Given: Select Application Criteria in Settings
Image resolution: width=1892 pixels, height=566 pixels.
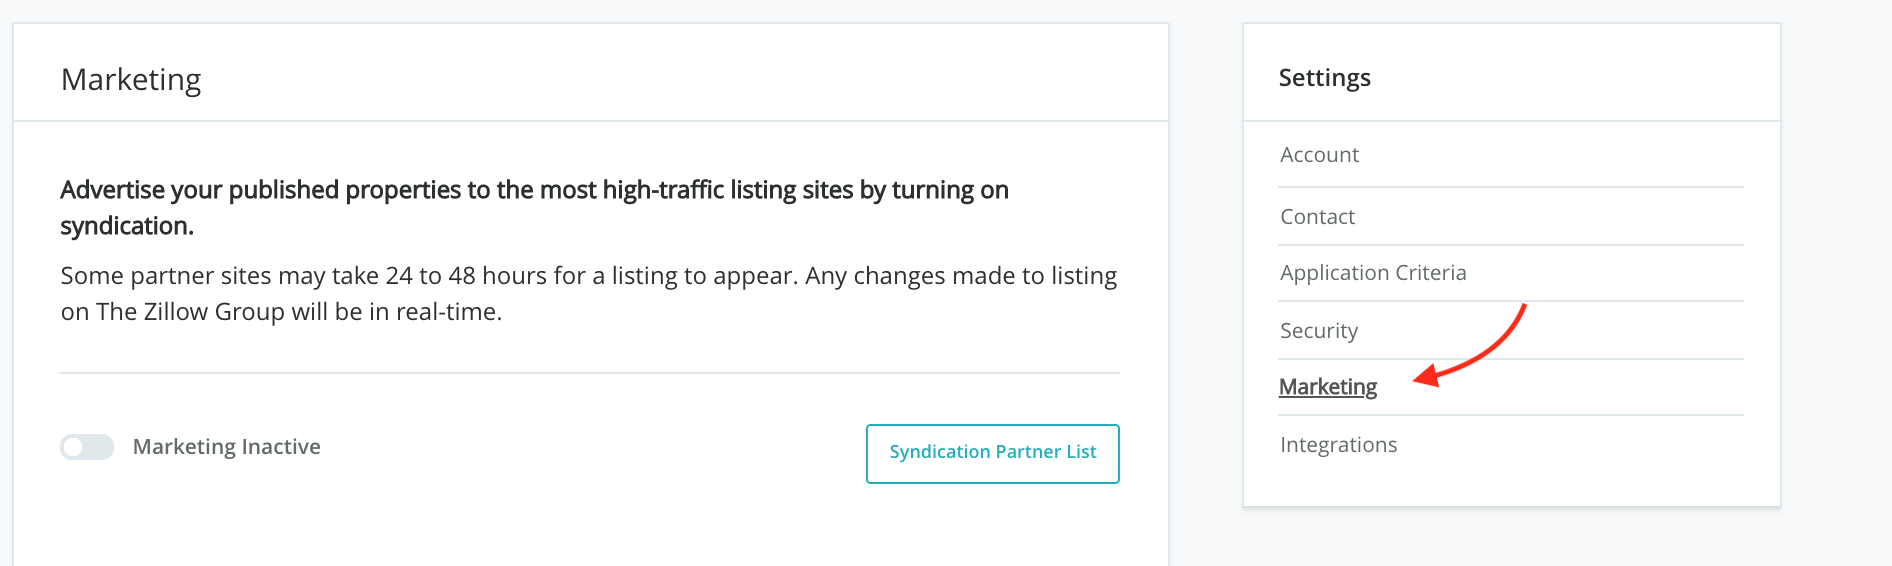Looking at the screenshot, I should click(1372, 273).
